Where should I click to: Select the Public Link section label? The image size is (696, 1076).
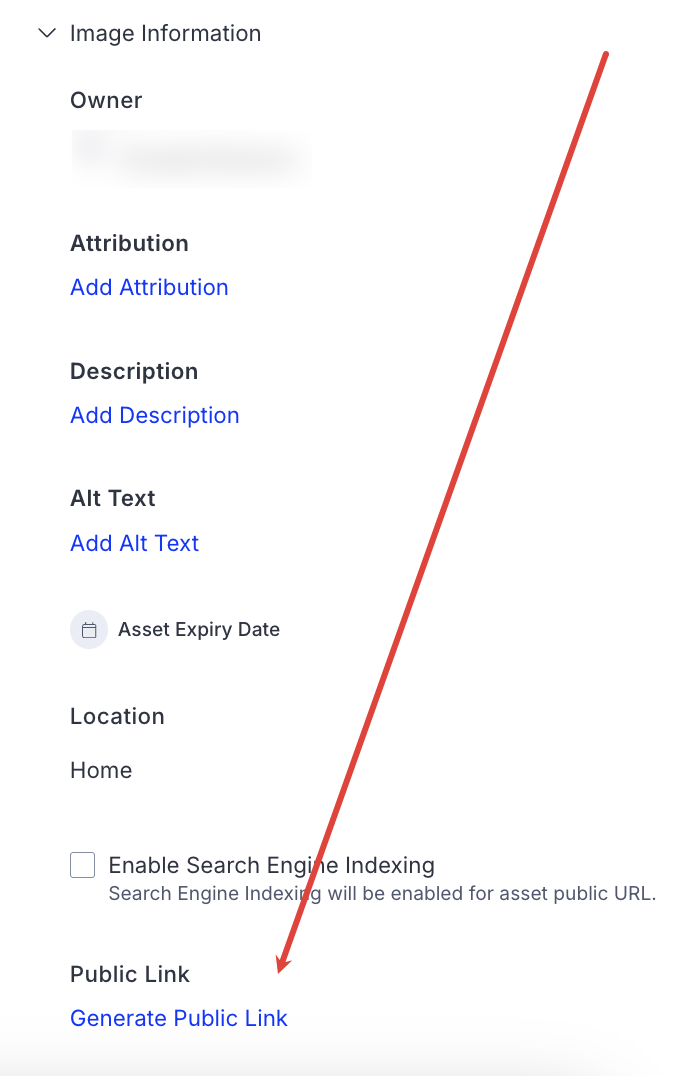(x=129, y=974)
